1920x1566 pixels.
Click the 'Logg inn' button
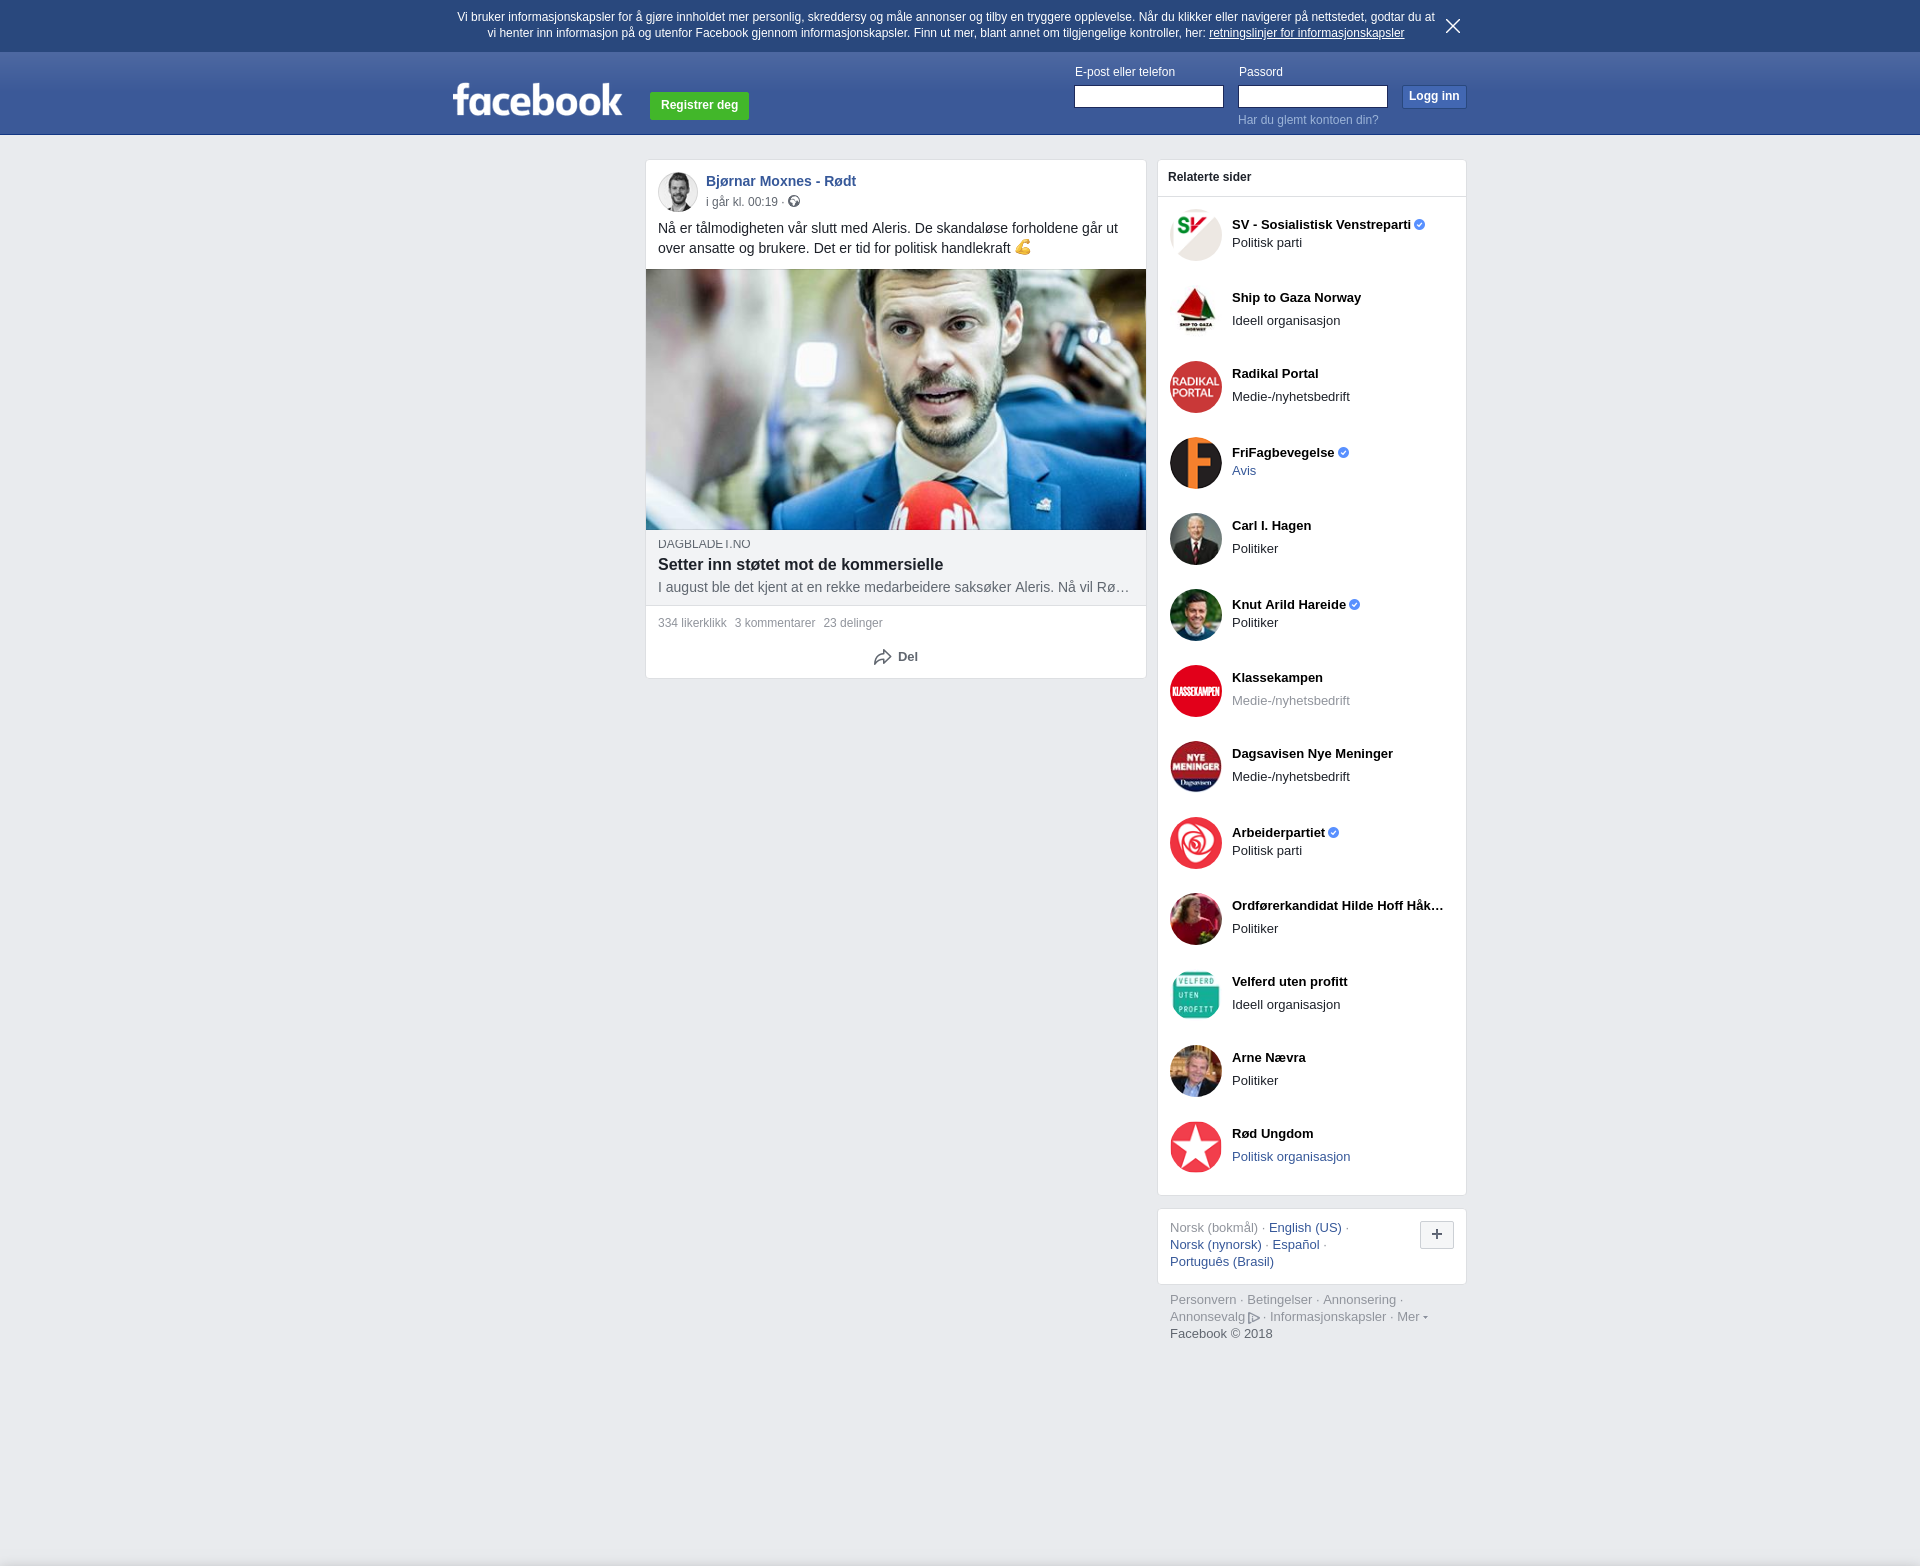coord(1434,96)
